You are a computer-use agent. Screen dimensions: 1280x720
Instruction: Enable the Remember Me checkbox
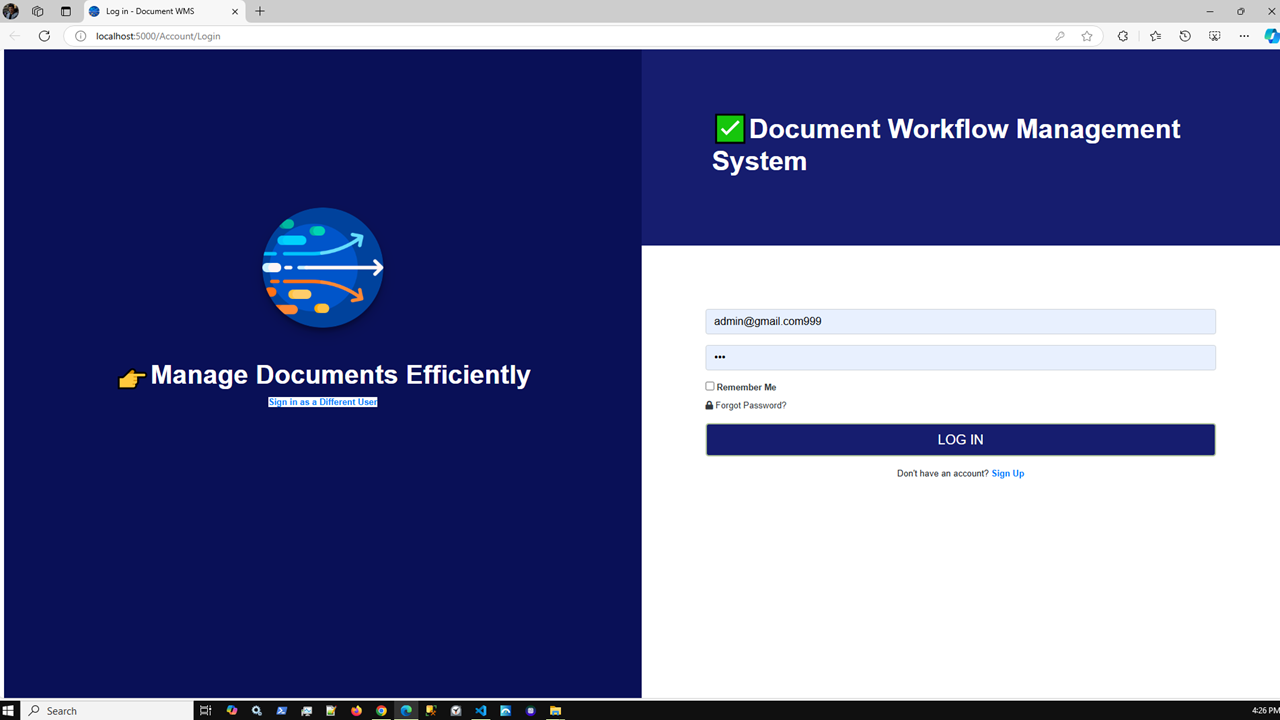[x=709, y=386]
